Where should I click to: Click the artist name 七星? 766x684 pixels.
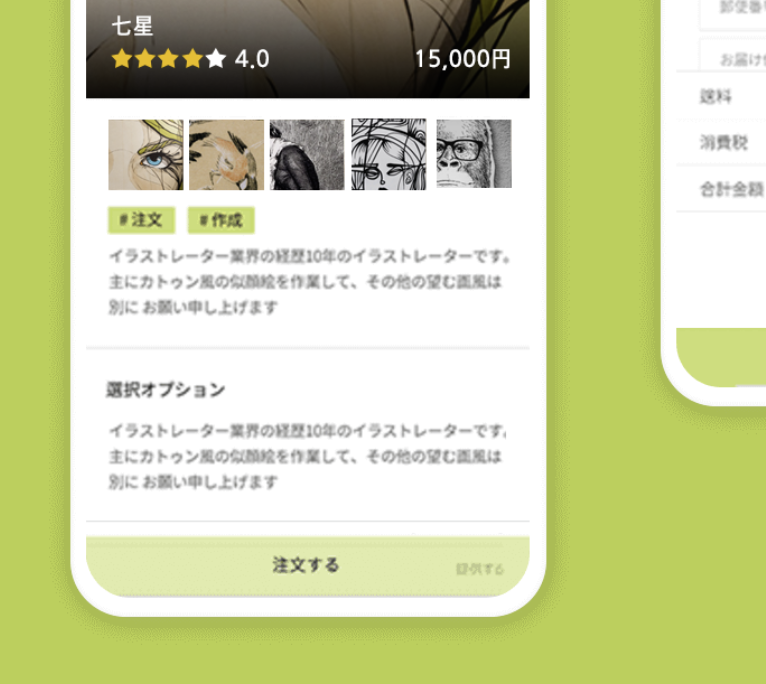coord(132,26)
